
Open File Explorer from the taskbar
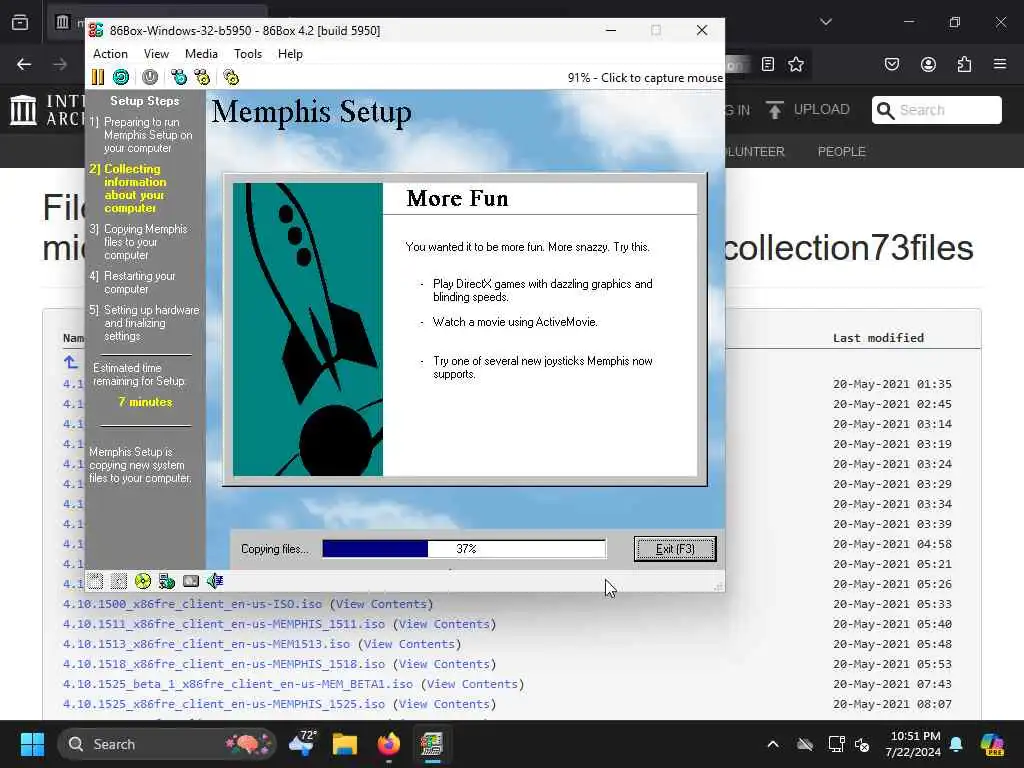345,744
